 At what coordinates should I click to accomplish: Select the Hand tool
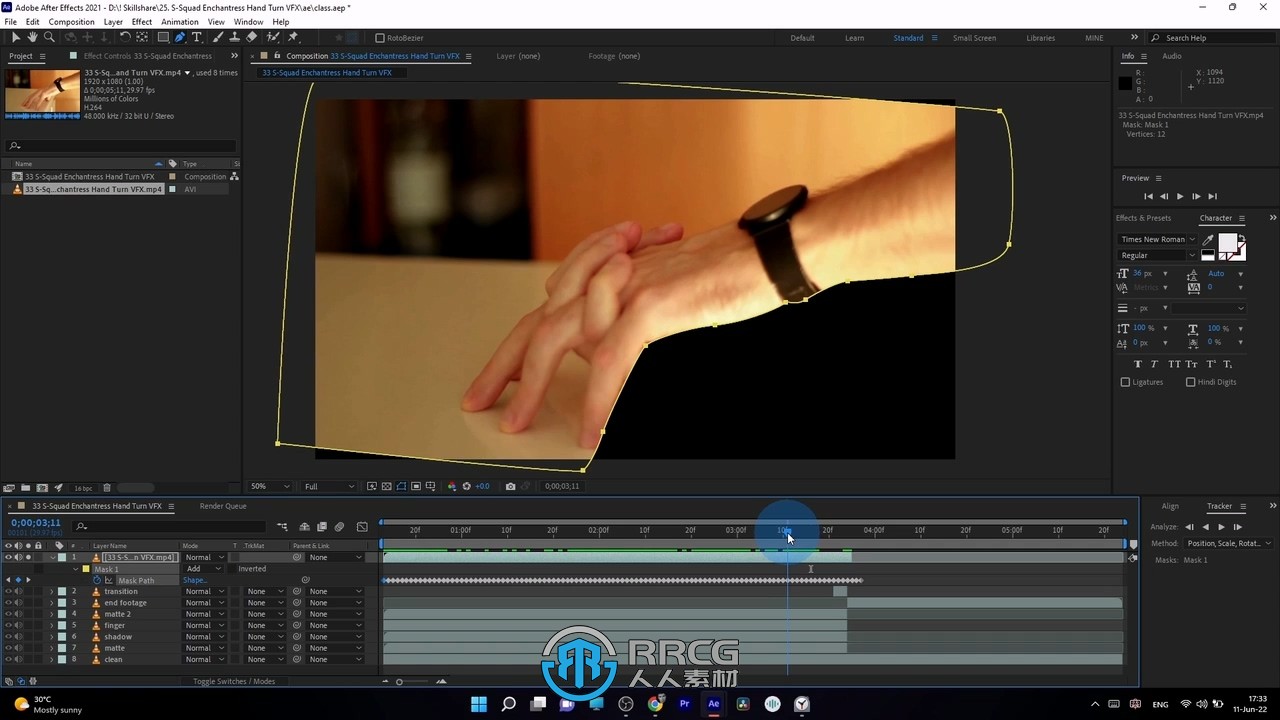point(32,37)
